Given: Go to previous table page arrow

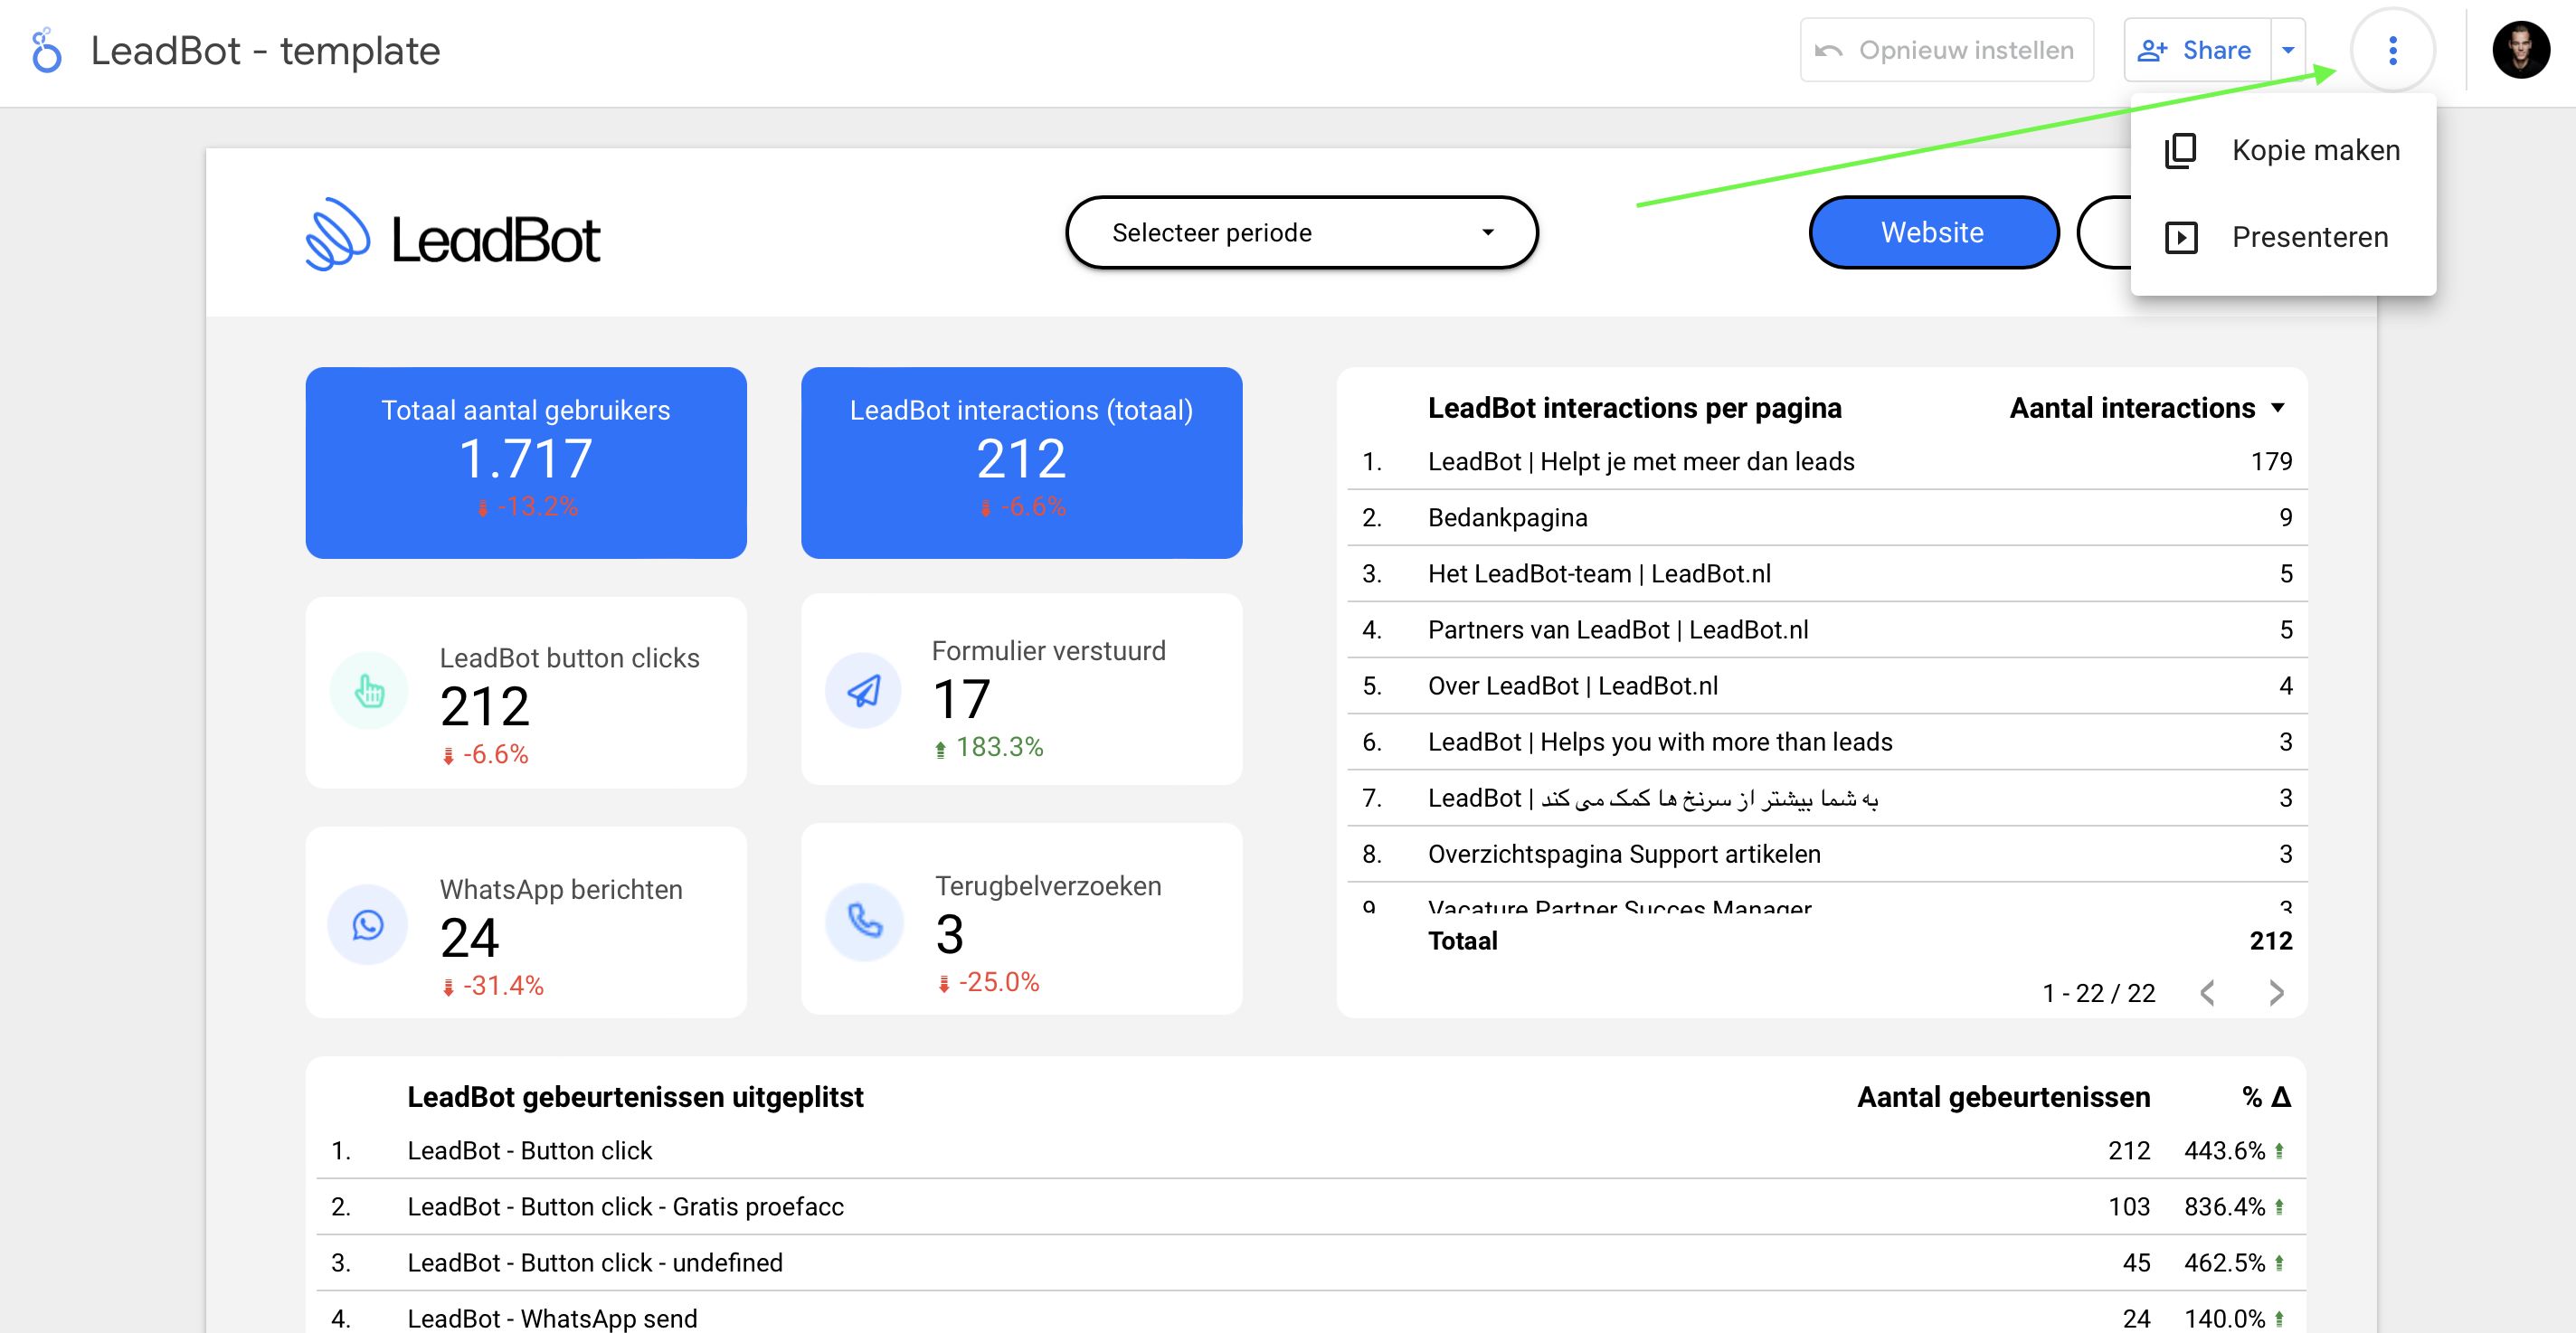Looking at the screenshot, I should click(x=2208, y=993).
